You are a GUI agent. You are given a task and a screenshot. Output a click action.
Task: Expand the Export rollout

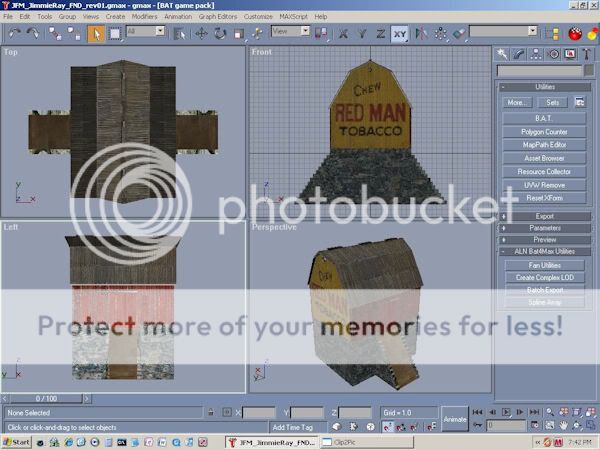point(544,216)
